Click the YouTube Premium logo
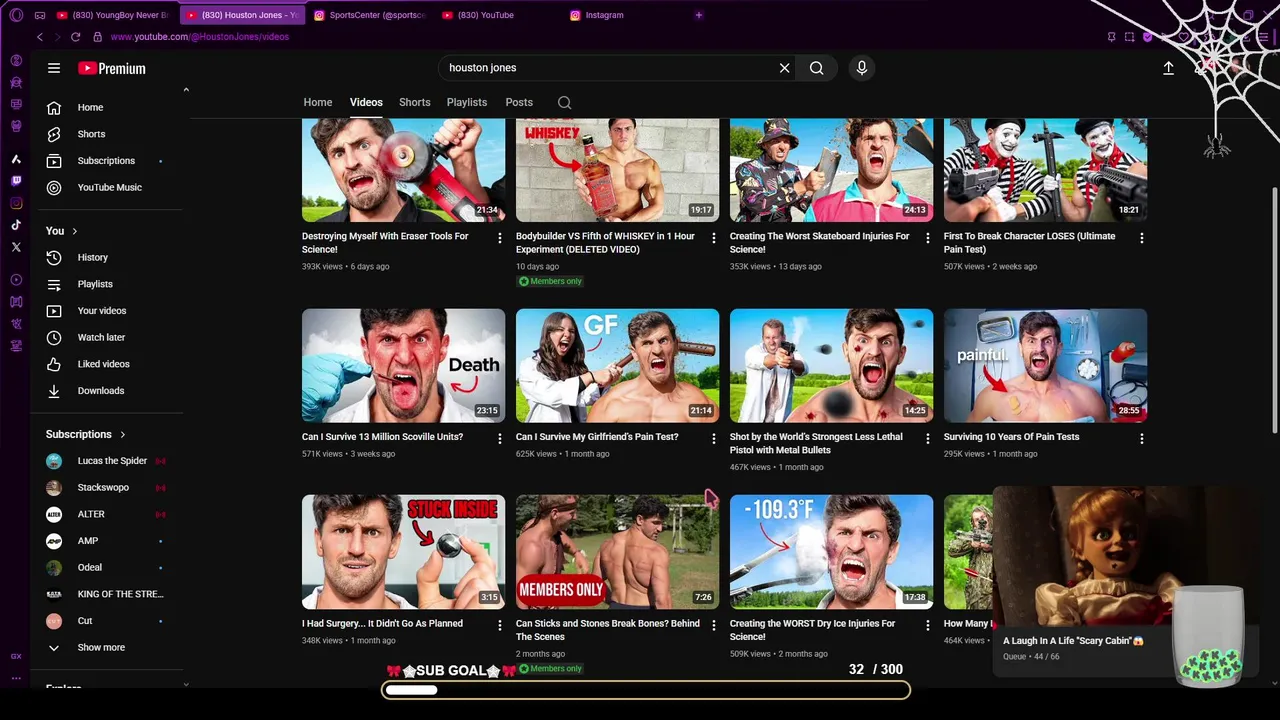 [x=112, y=68]
